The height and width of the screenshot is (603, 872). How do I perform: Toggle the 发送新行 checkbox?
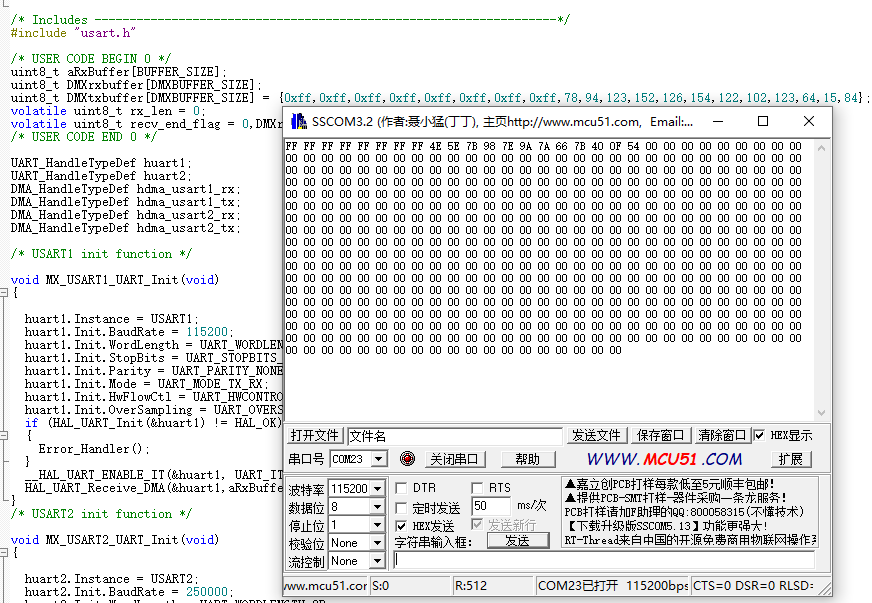click(x=477, y=524)
